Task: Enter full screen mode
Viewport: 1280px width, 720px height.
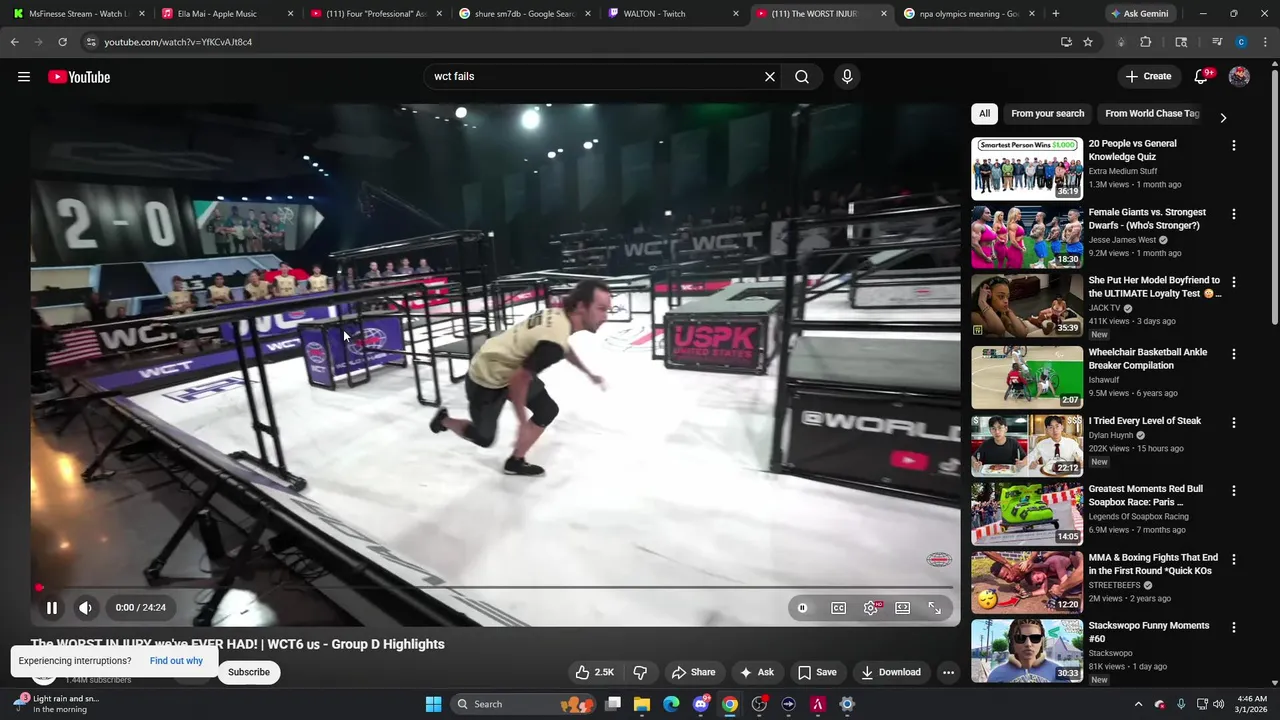Action: pyautogui.click(x=935, y=607)
